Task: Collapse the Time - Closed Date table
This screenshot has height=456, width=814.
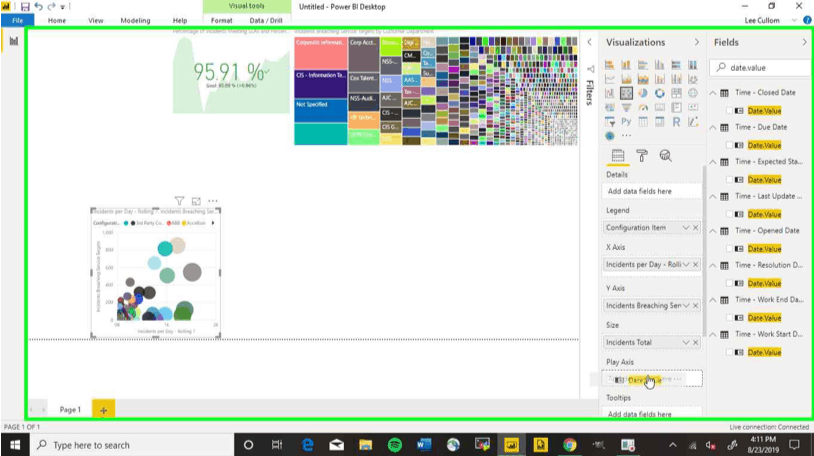Action: (713, 93)
